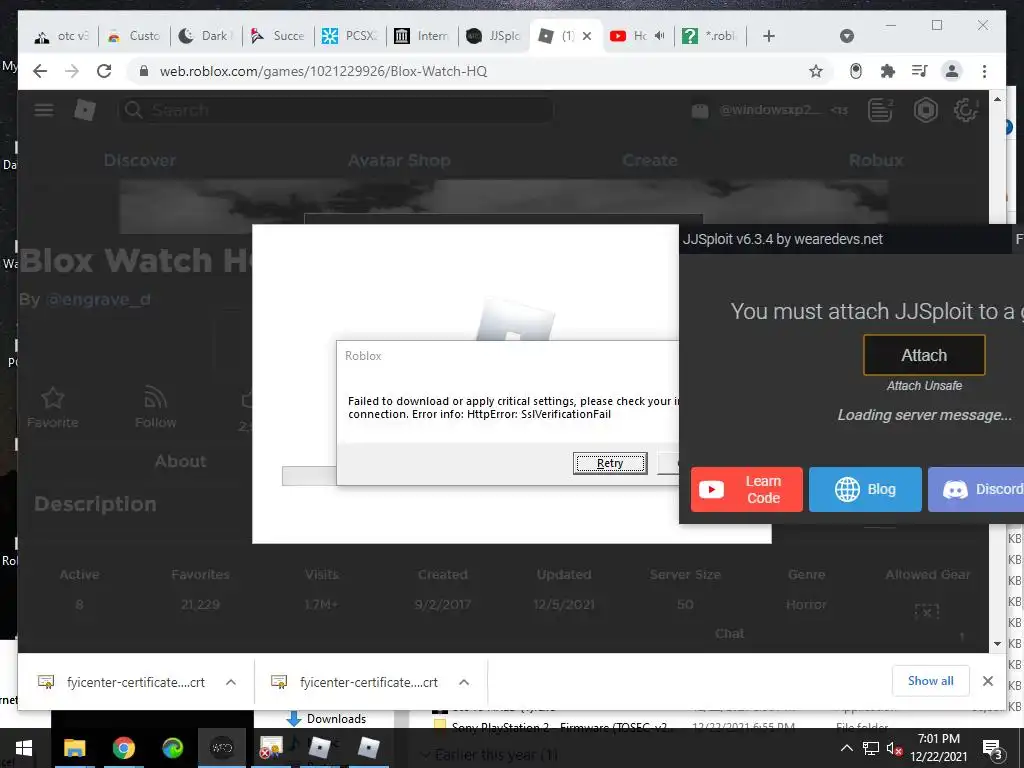The height and width of the screenshot is (768, 1024).
Task: Bookmark this page with the star icon
Action: (x=816, y=71)
